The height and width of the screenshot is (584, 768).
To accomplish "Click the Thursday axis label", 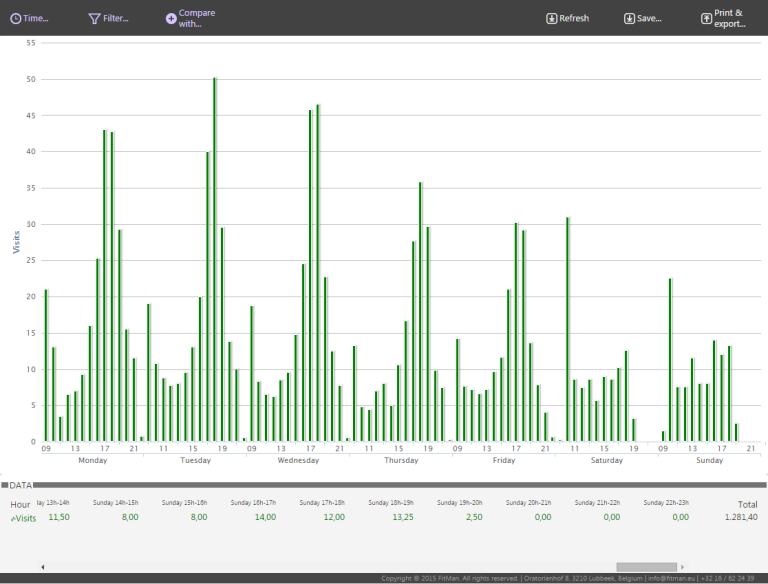I will [x=401, y=460].
